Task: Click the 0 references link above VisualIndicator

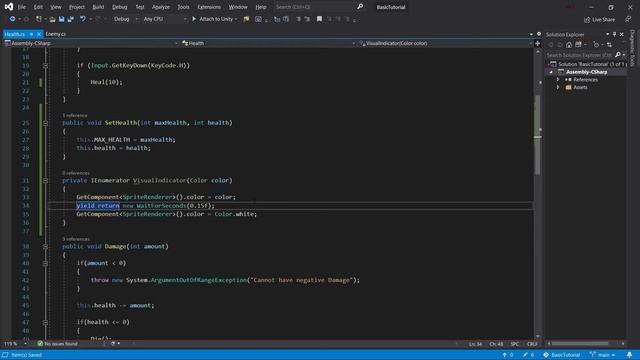Action: pos(76,173)
